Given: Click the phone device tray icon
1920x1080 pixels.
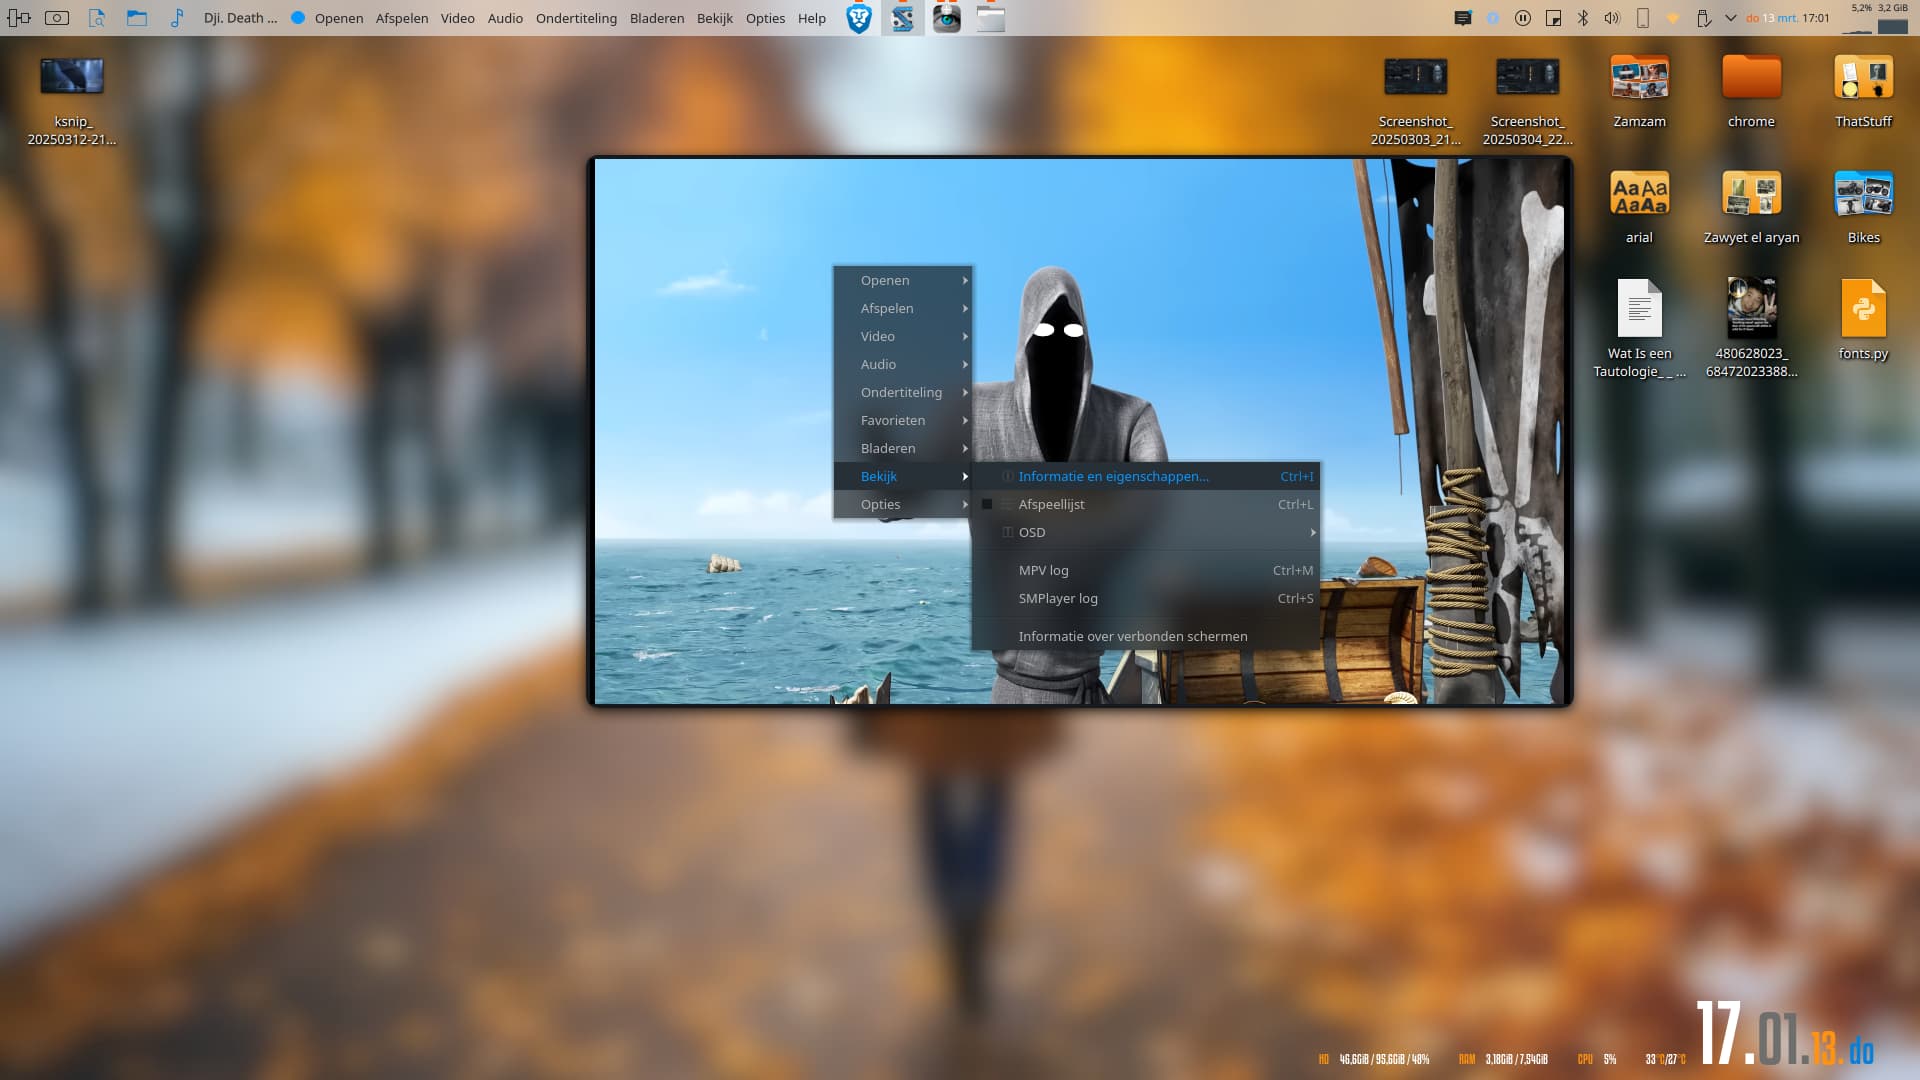Looking at the screenshot, I should 1642,18.
